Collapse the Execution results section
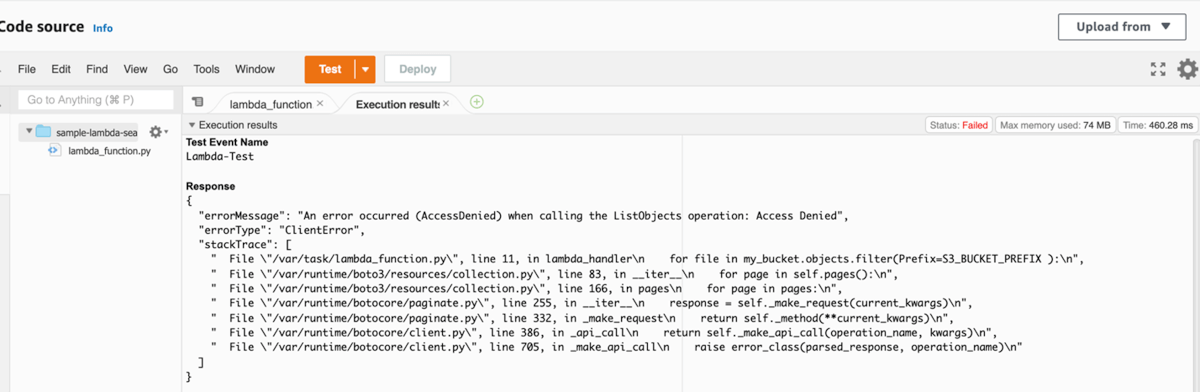Viewport: 1200px width, 392px height. coord(192,125)
